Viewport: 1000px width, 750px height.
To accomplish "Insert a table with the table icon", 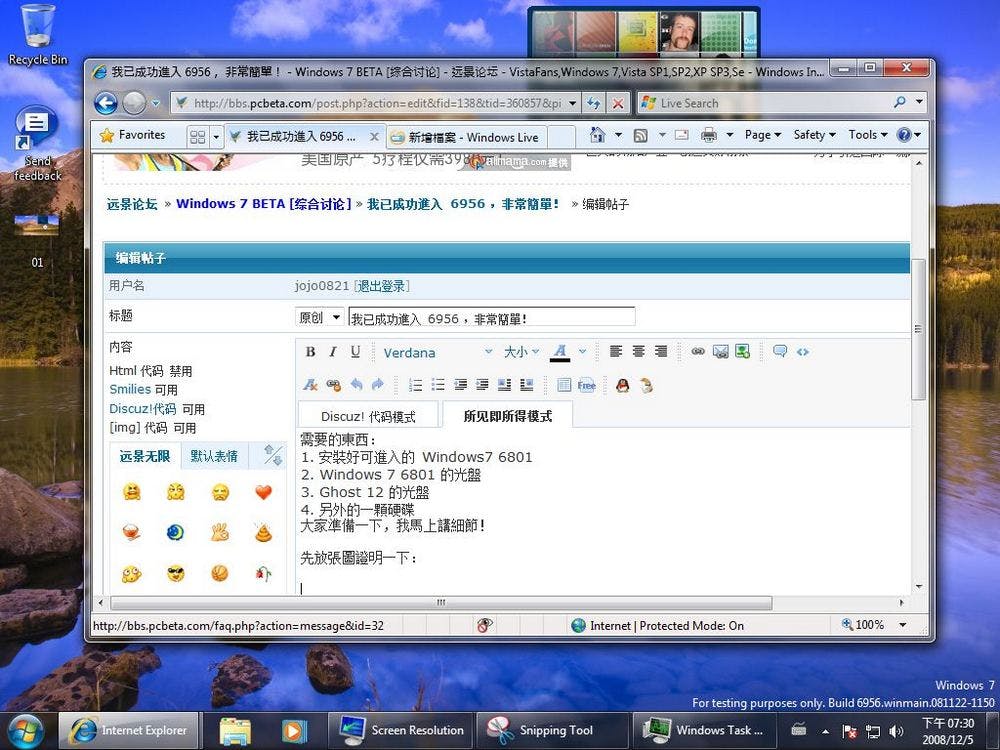I will (564, 385).
